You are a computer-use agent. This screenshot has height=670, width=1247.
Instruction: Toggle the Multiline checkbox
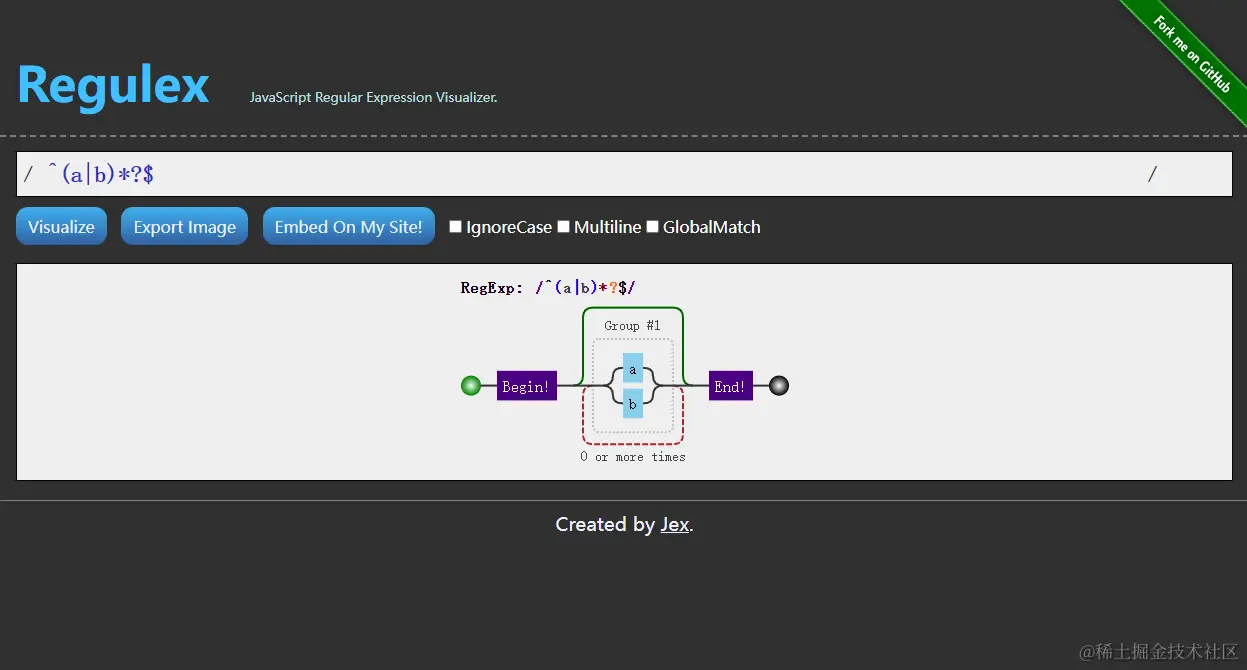pyautogui.click(x=564, y=227)
